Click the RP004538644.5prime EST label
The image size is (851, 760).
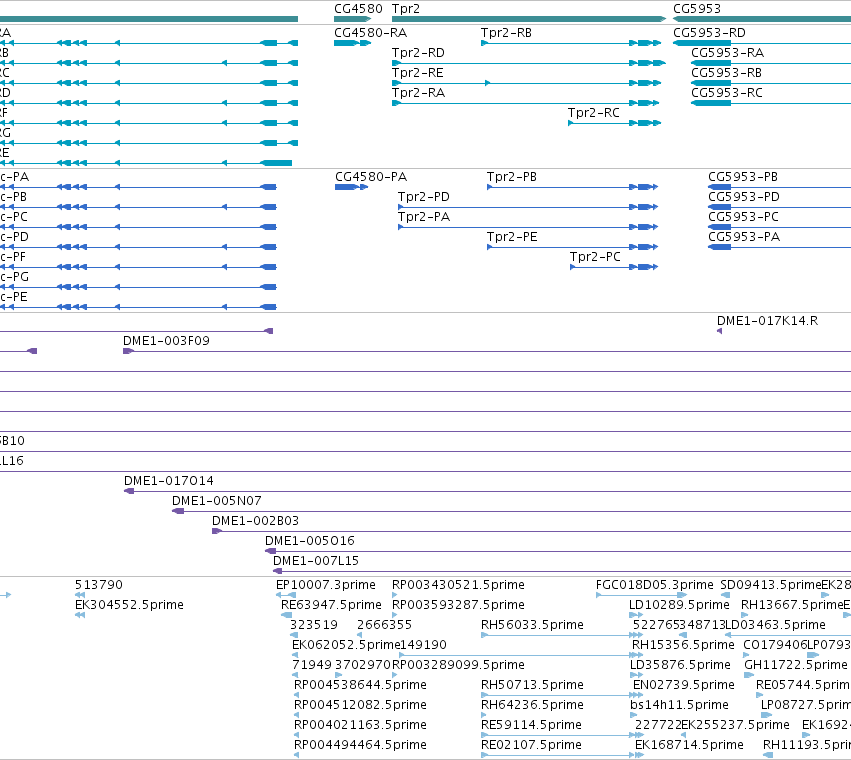pyautogui.click(x=360, y=685)
